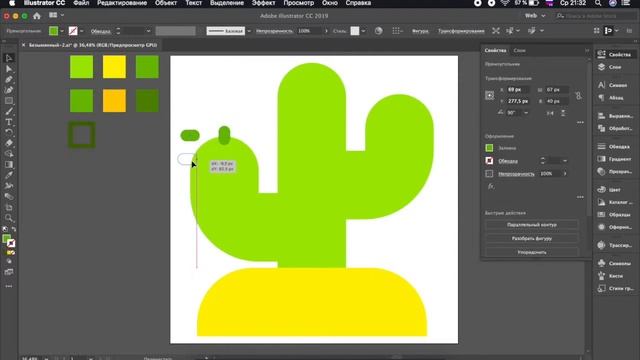The image size is (640, 360).
Task: Open the Символы symbols panel in dock
Action: [615, 263]
